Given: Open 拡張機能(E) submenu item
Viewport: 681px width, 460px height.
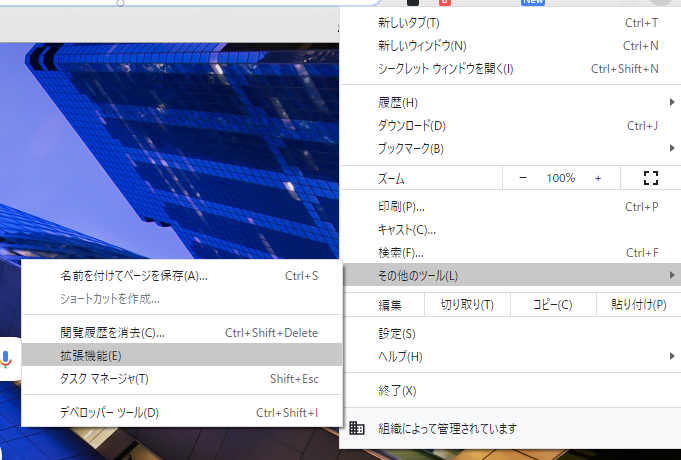Looking at the screenshot, I should coord(182,355).
